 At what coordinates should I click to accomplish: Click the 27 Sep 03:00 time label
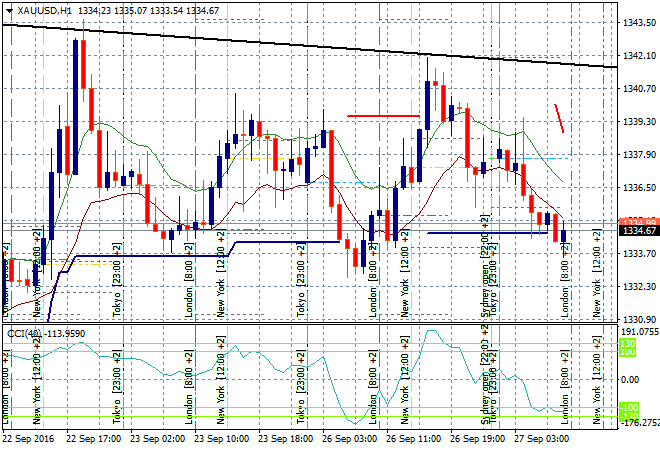tap(541, 439)
